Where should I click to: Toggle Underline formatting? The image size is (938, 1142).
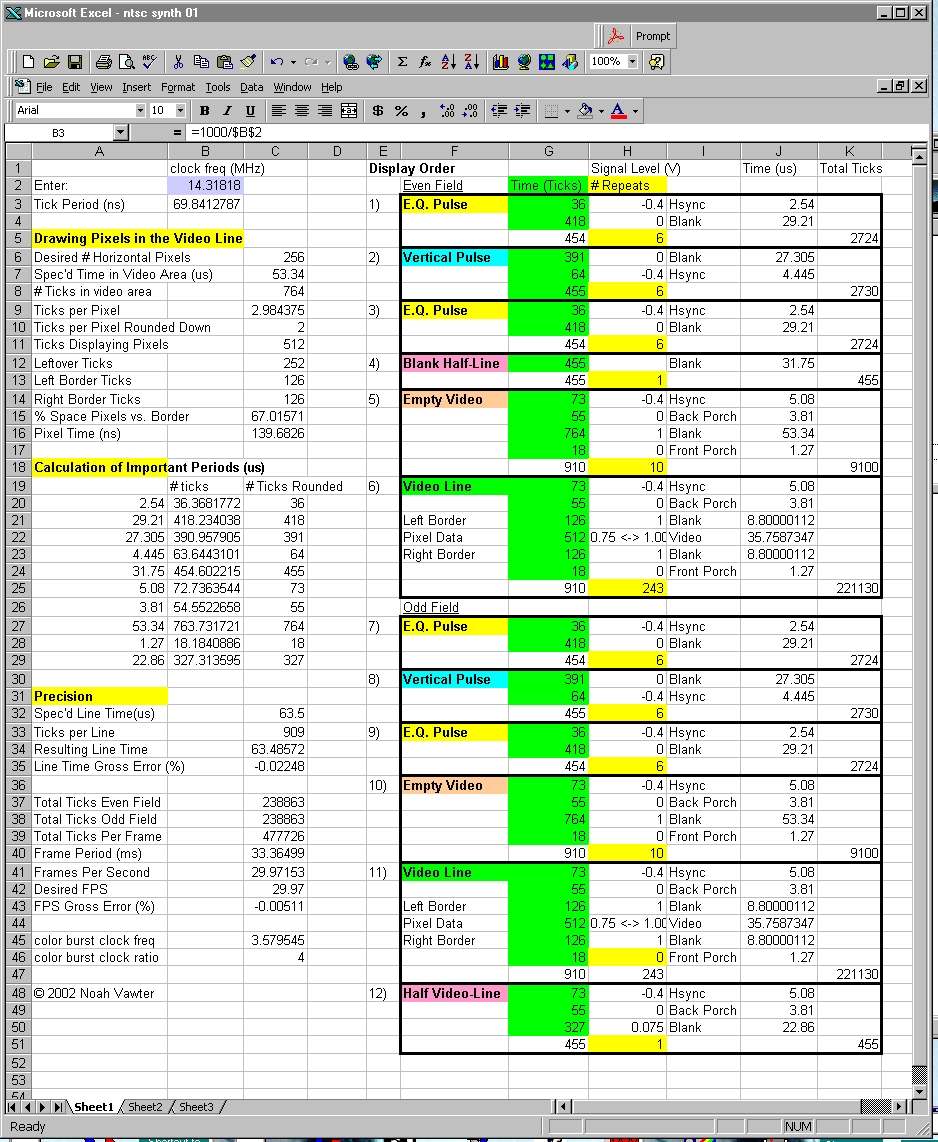click(x=250, y=111)
